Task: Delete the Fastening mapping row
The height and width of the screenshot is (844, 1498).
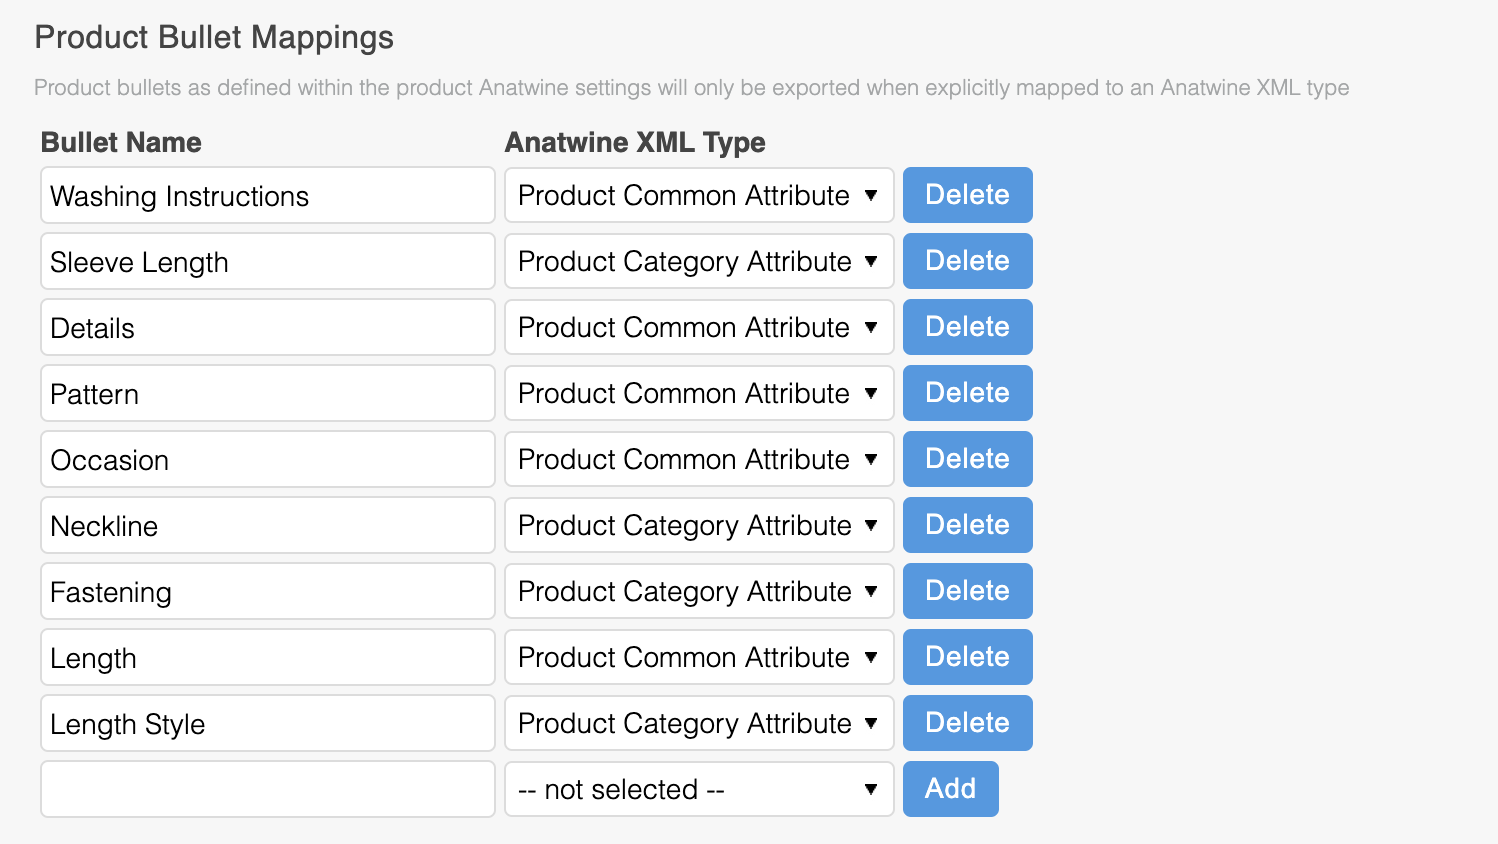Action: pyautogui.click(x=967, y=591)
